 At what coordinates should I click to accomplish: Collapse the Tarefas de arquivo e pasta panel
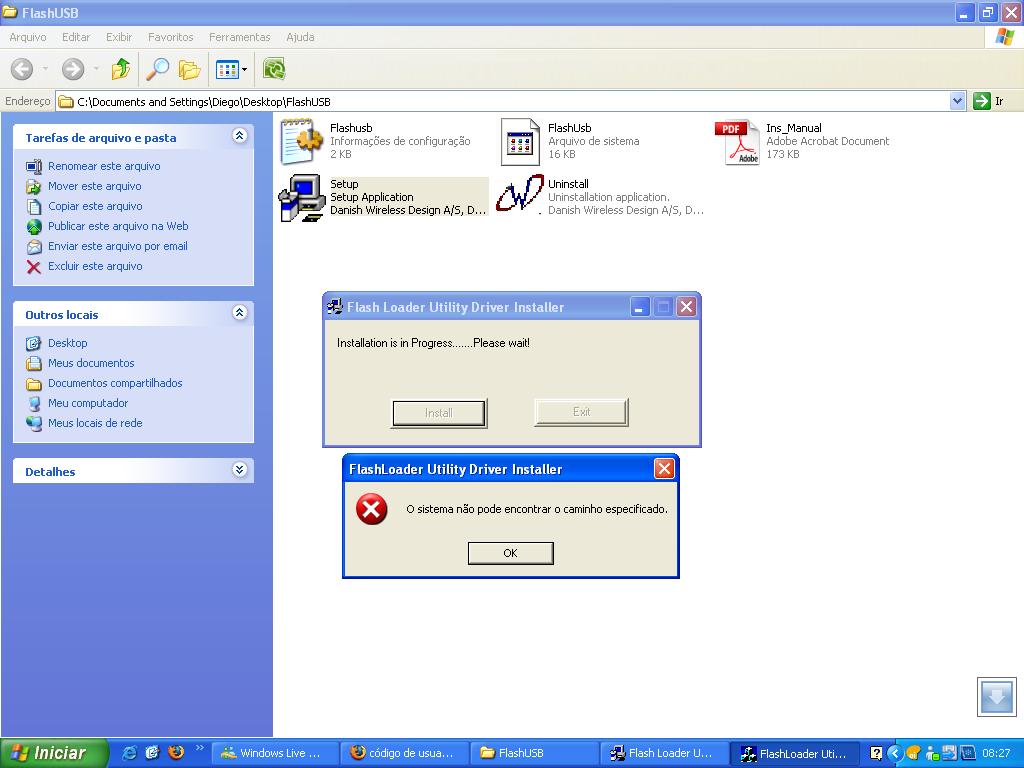240,136
